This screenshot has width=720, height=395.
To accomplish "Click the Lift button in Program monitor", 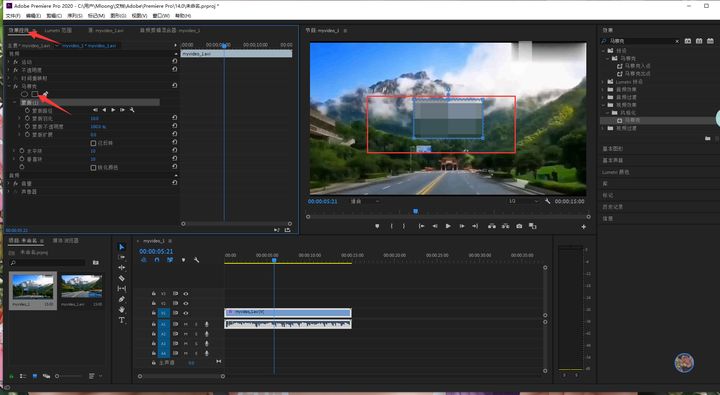I will pos(492,226).
